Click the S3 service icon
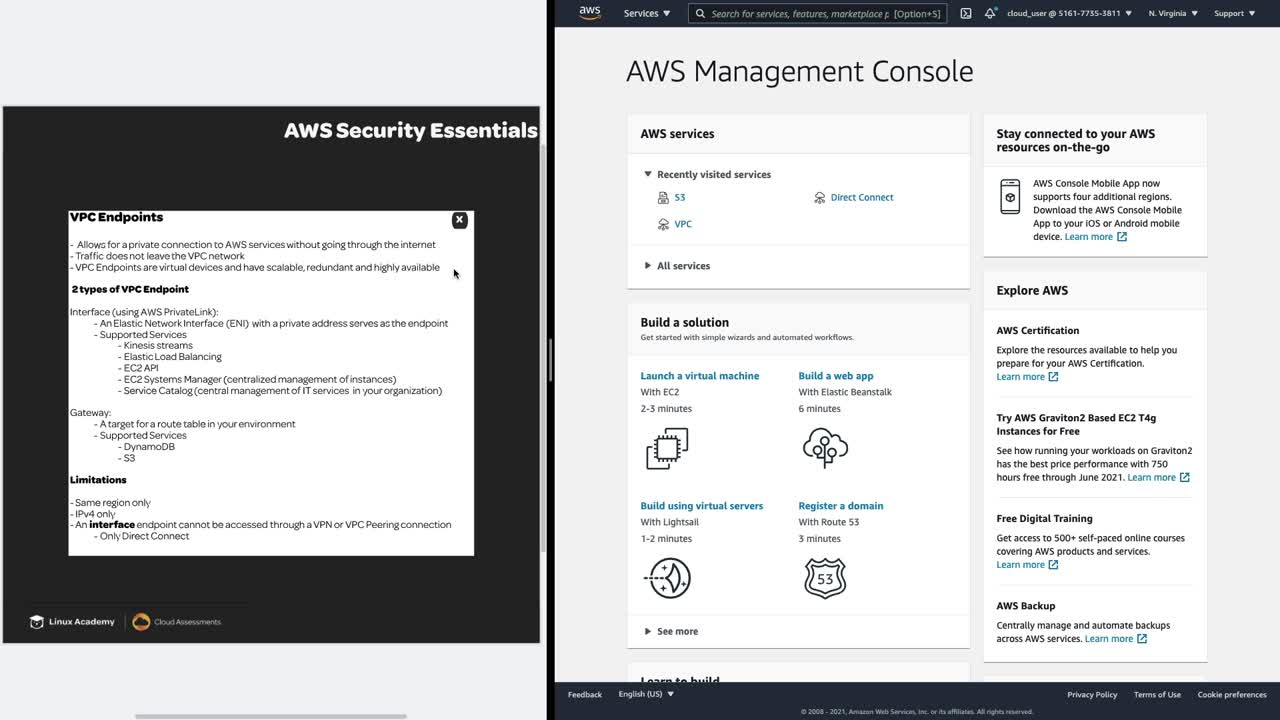1280x720 pixels. [663, 198]
